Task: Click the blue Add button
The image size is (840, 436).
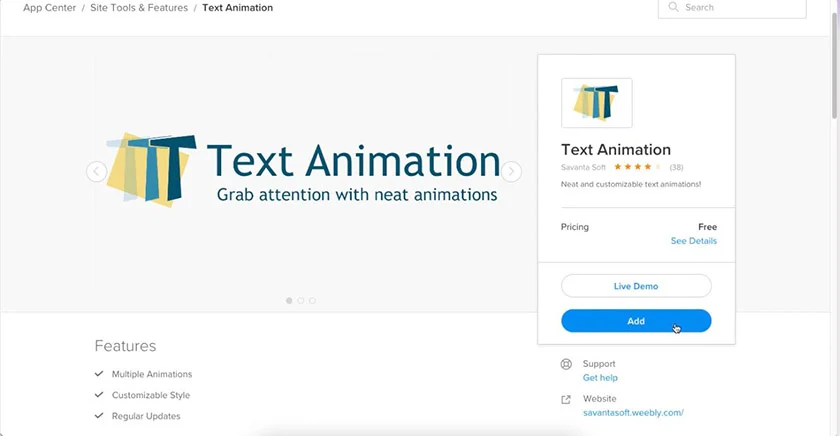Action: 636,321
